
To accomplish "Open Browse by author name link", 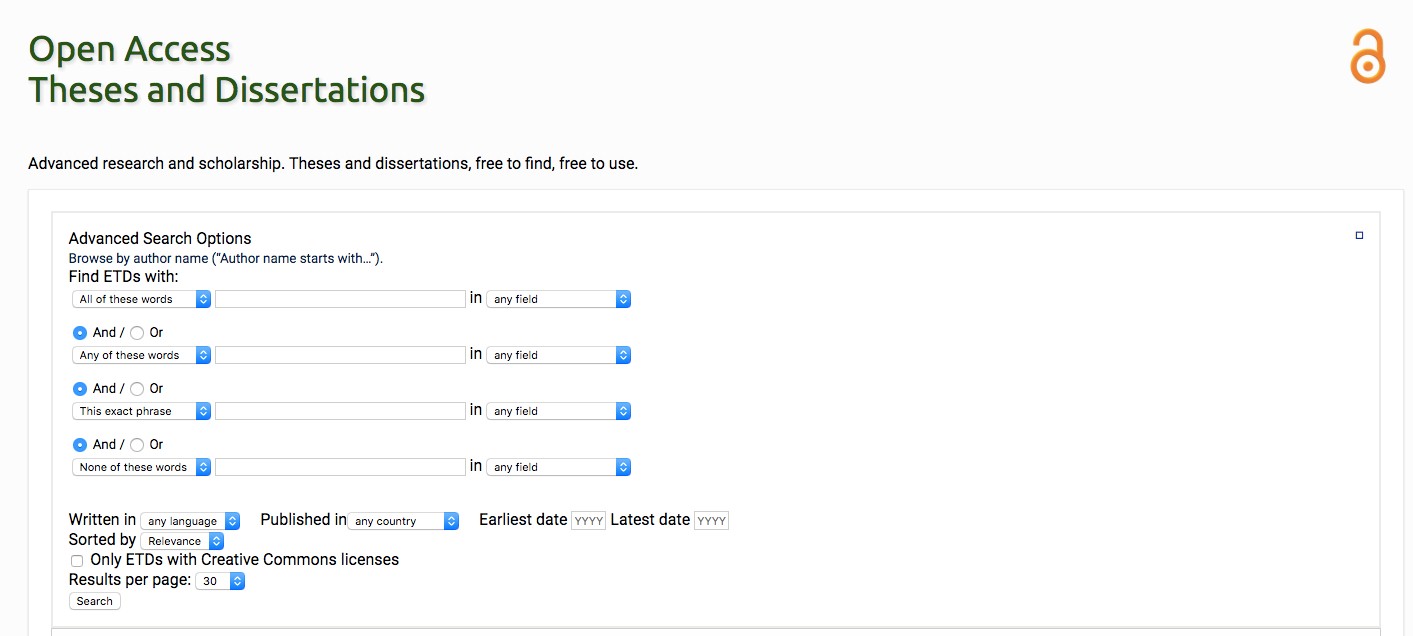I will pyautogui.click(x=225, y=258).
